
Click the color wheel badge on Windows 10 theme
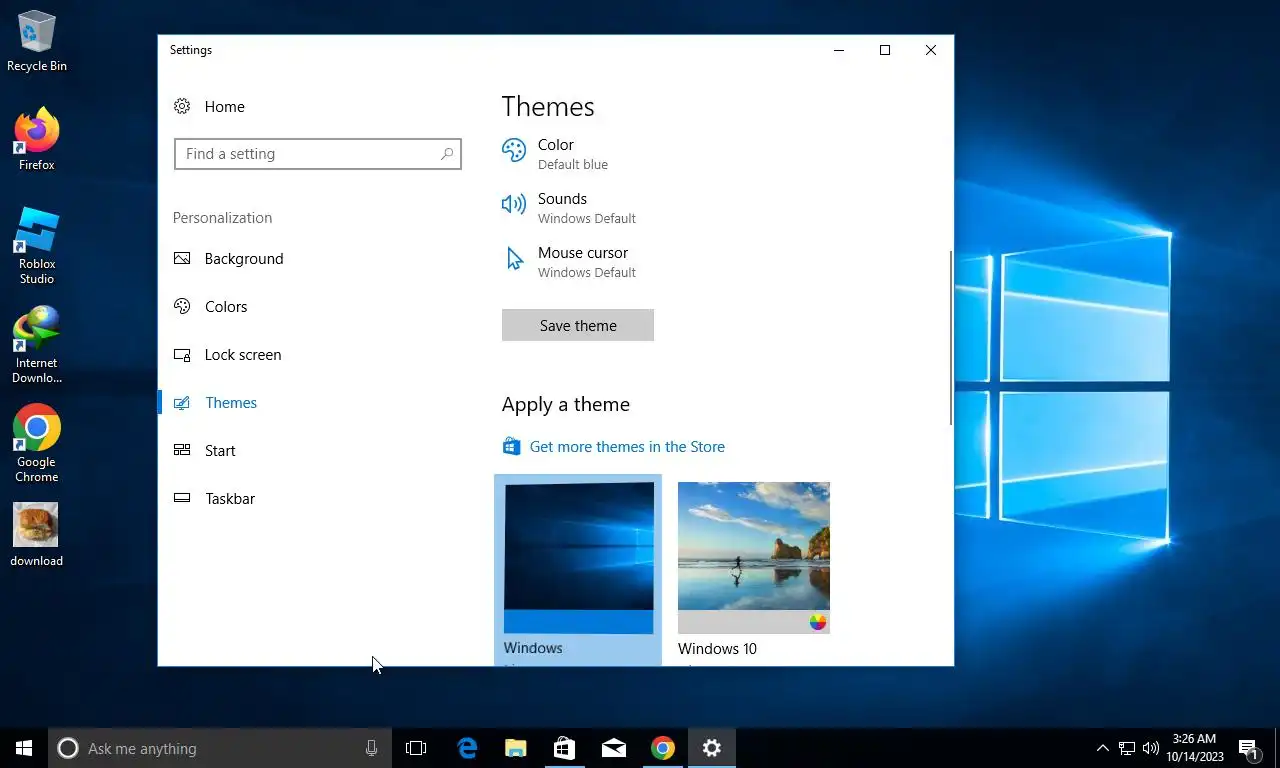[x=818, y=622]
